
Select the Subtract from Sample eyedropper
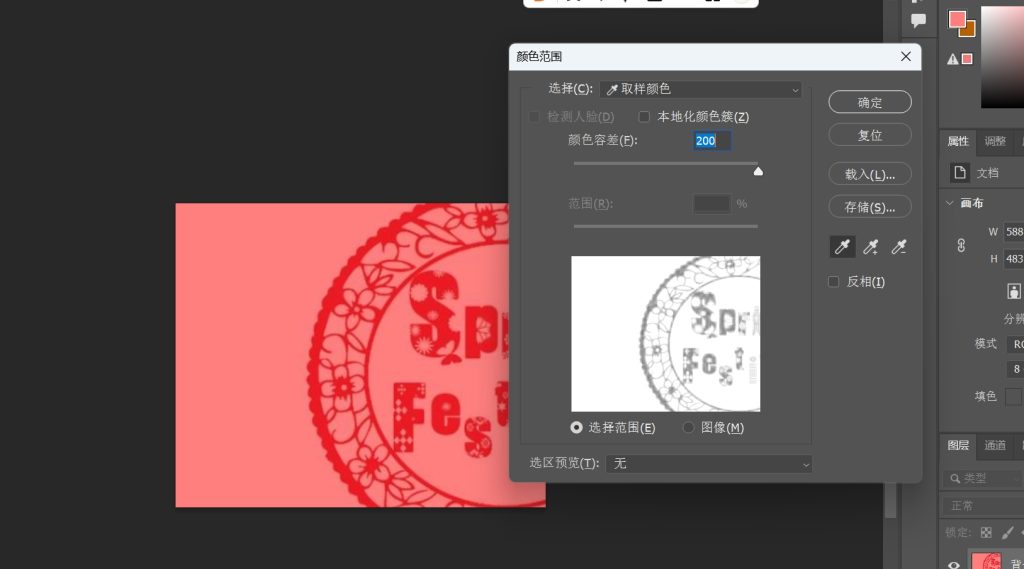coord(899,247)
